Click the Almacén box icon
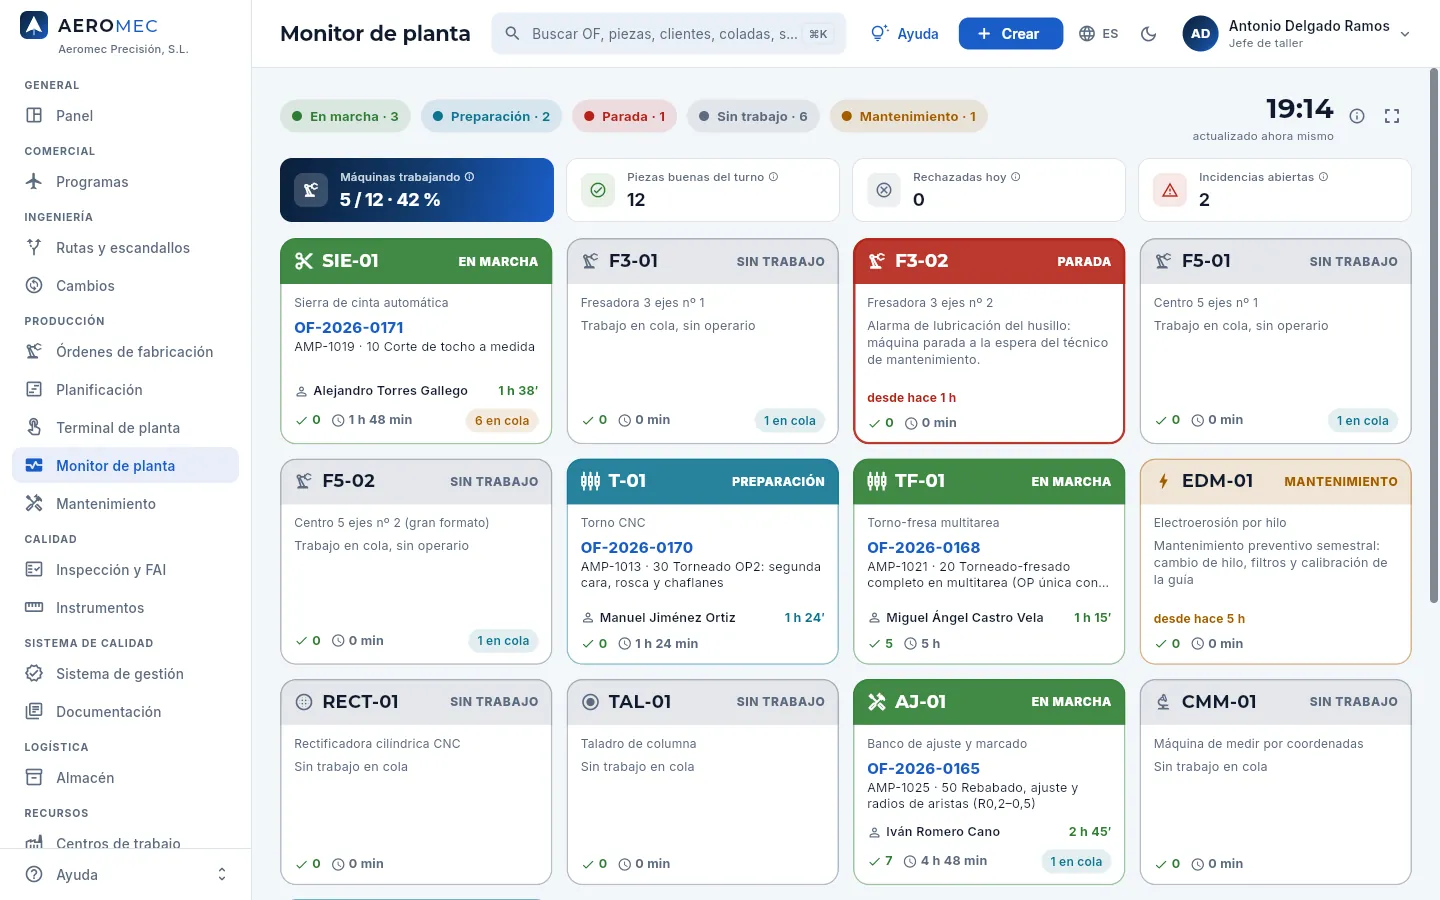 [34, 777]
